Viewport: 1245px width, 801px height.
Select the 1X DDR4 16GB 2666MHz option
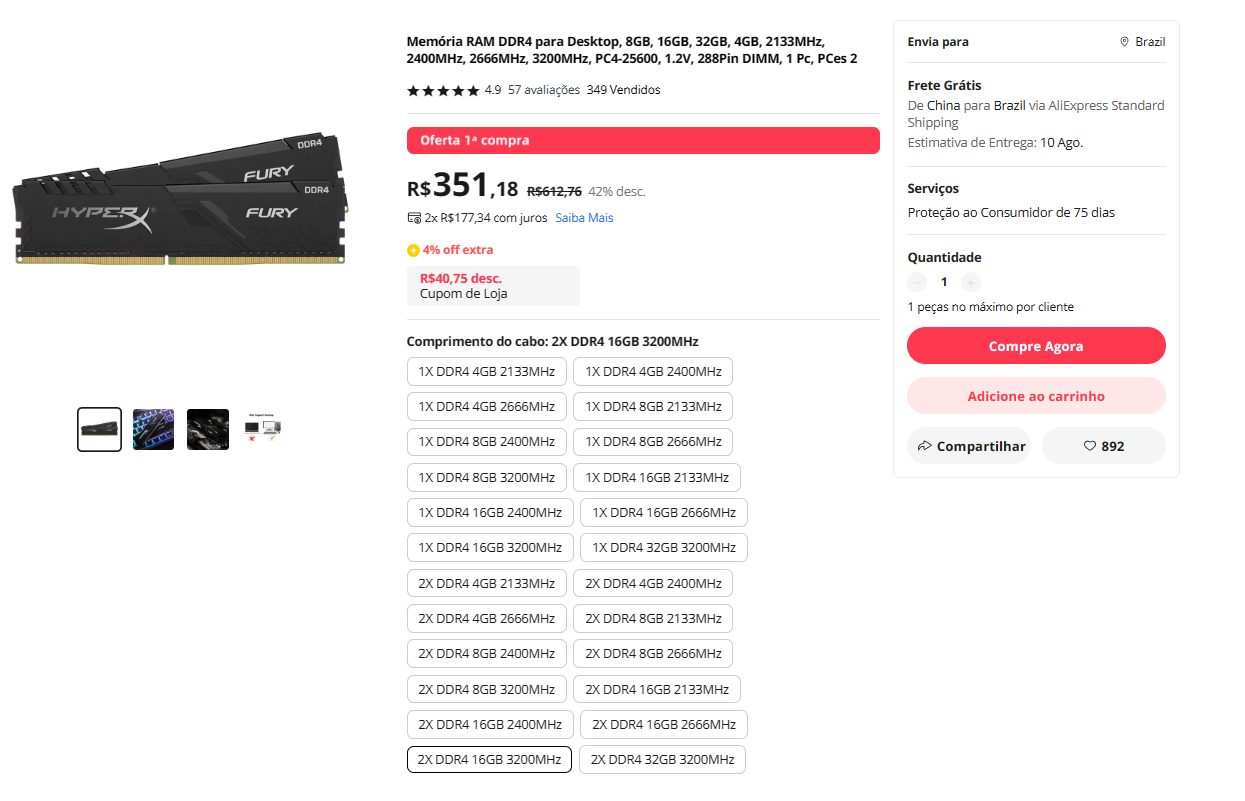point(664,512)
